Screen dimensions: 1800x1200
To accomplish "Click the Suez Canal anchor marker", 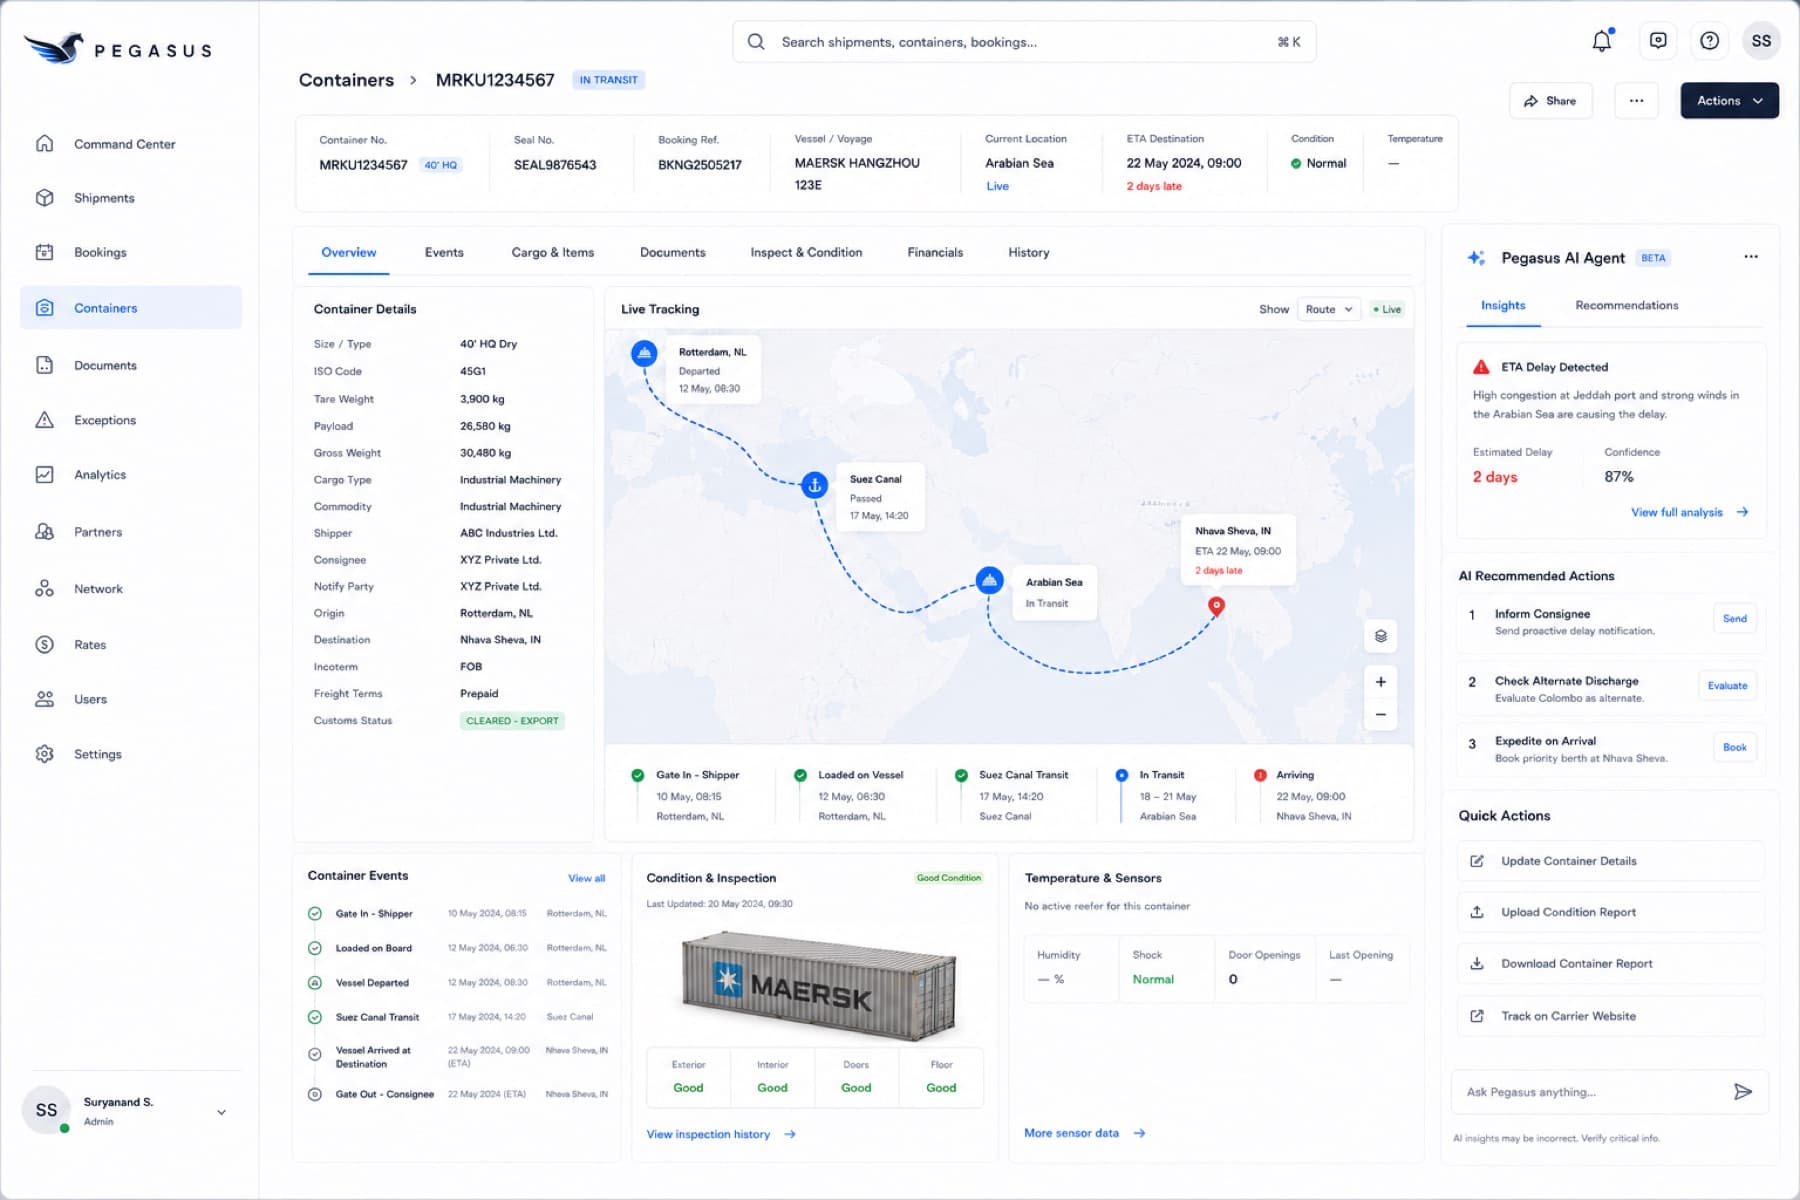I will (815, 485).
